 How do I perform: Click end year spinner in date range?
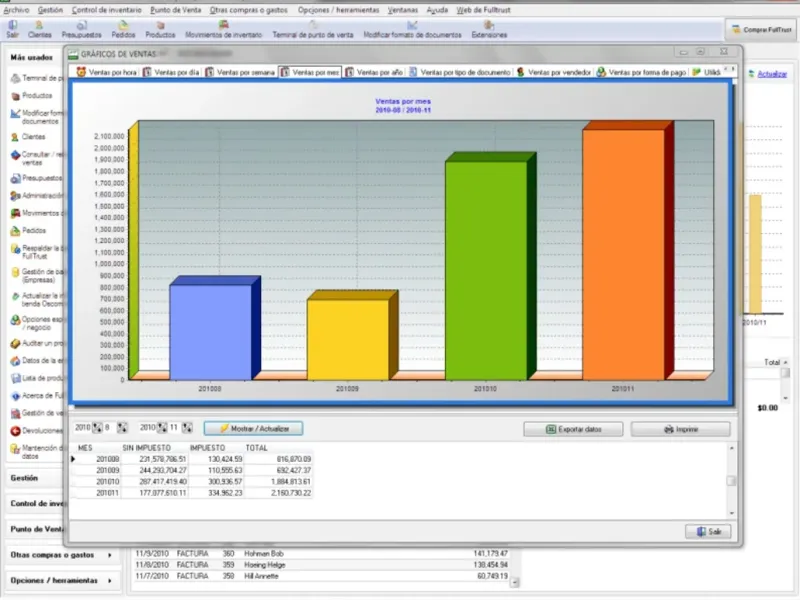coord(162,428)
